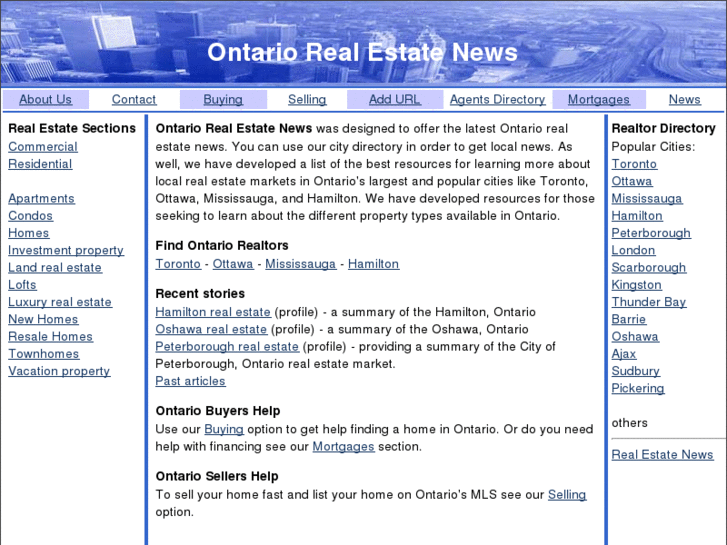Choose Kingston in Realtor Directory

(637, 285)
